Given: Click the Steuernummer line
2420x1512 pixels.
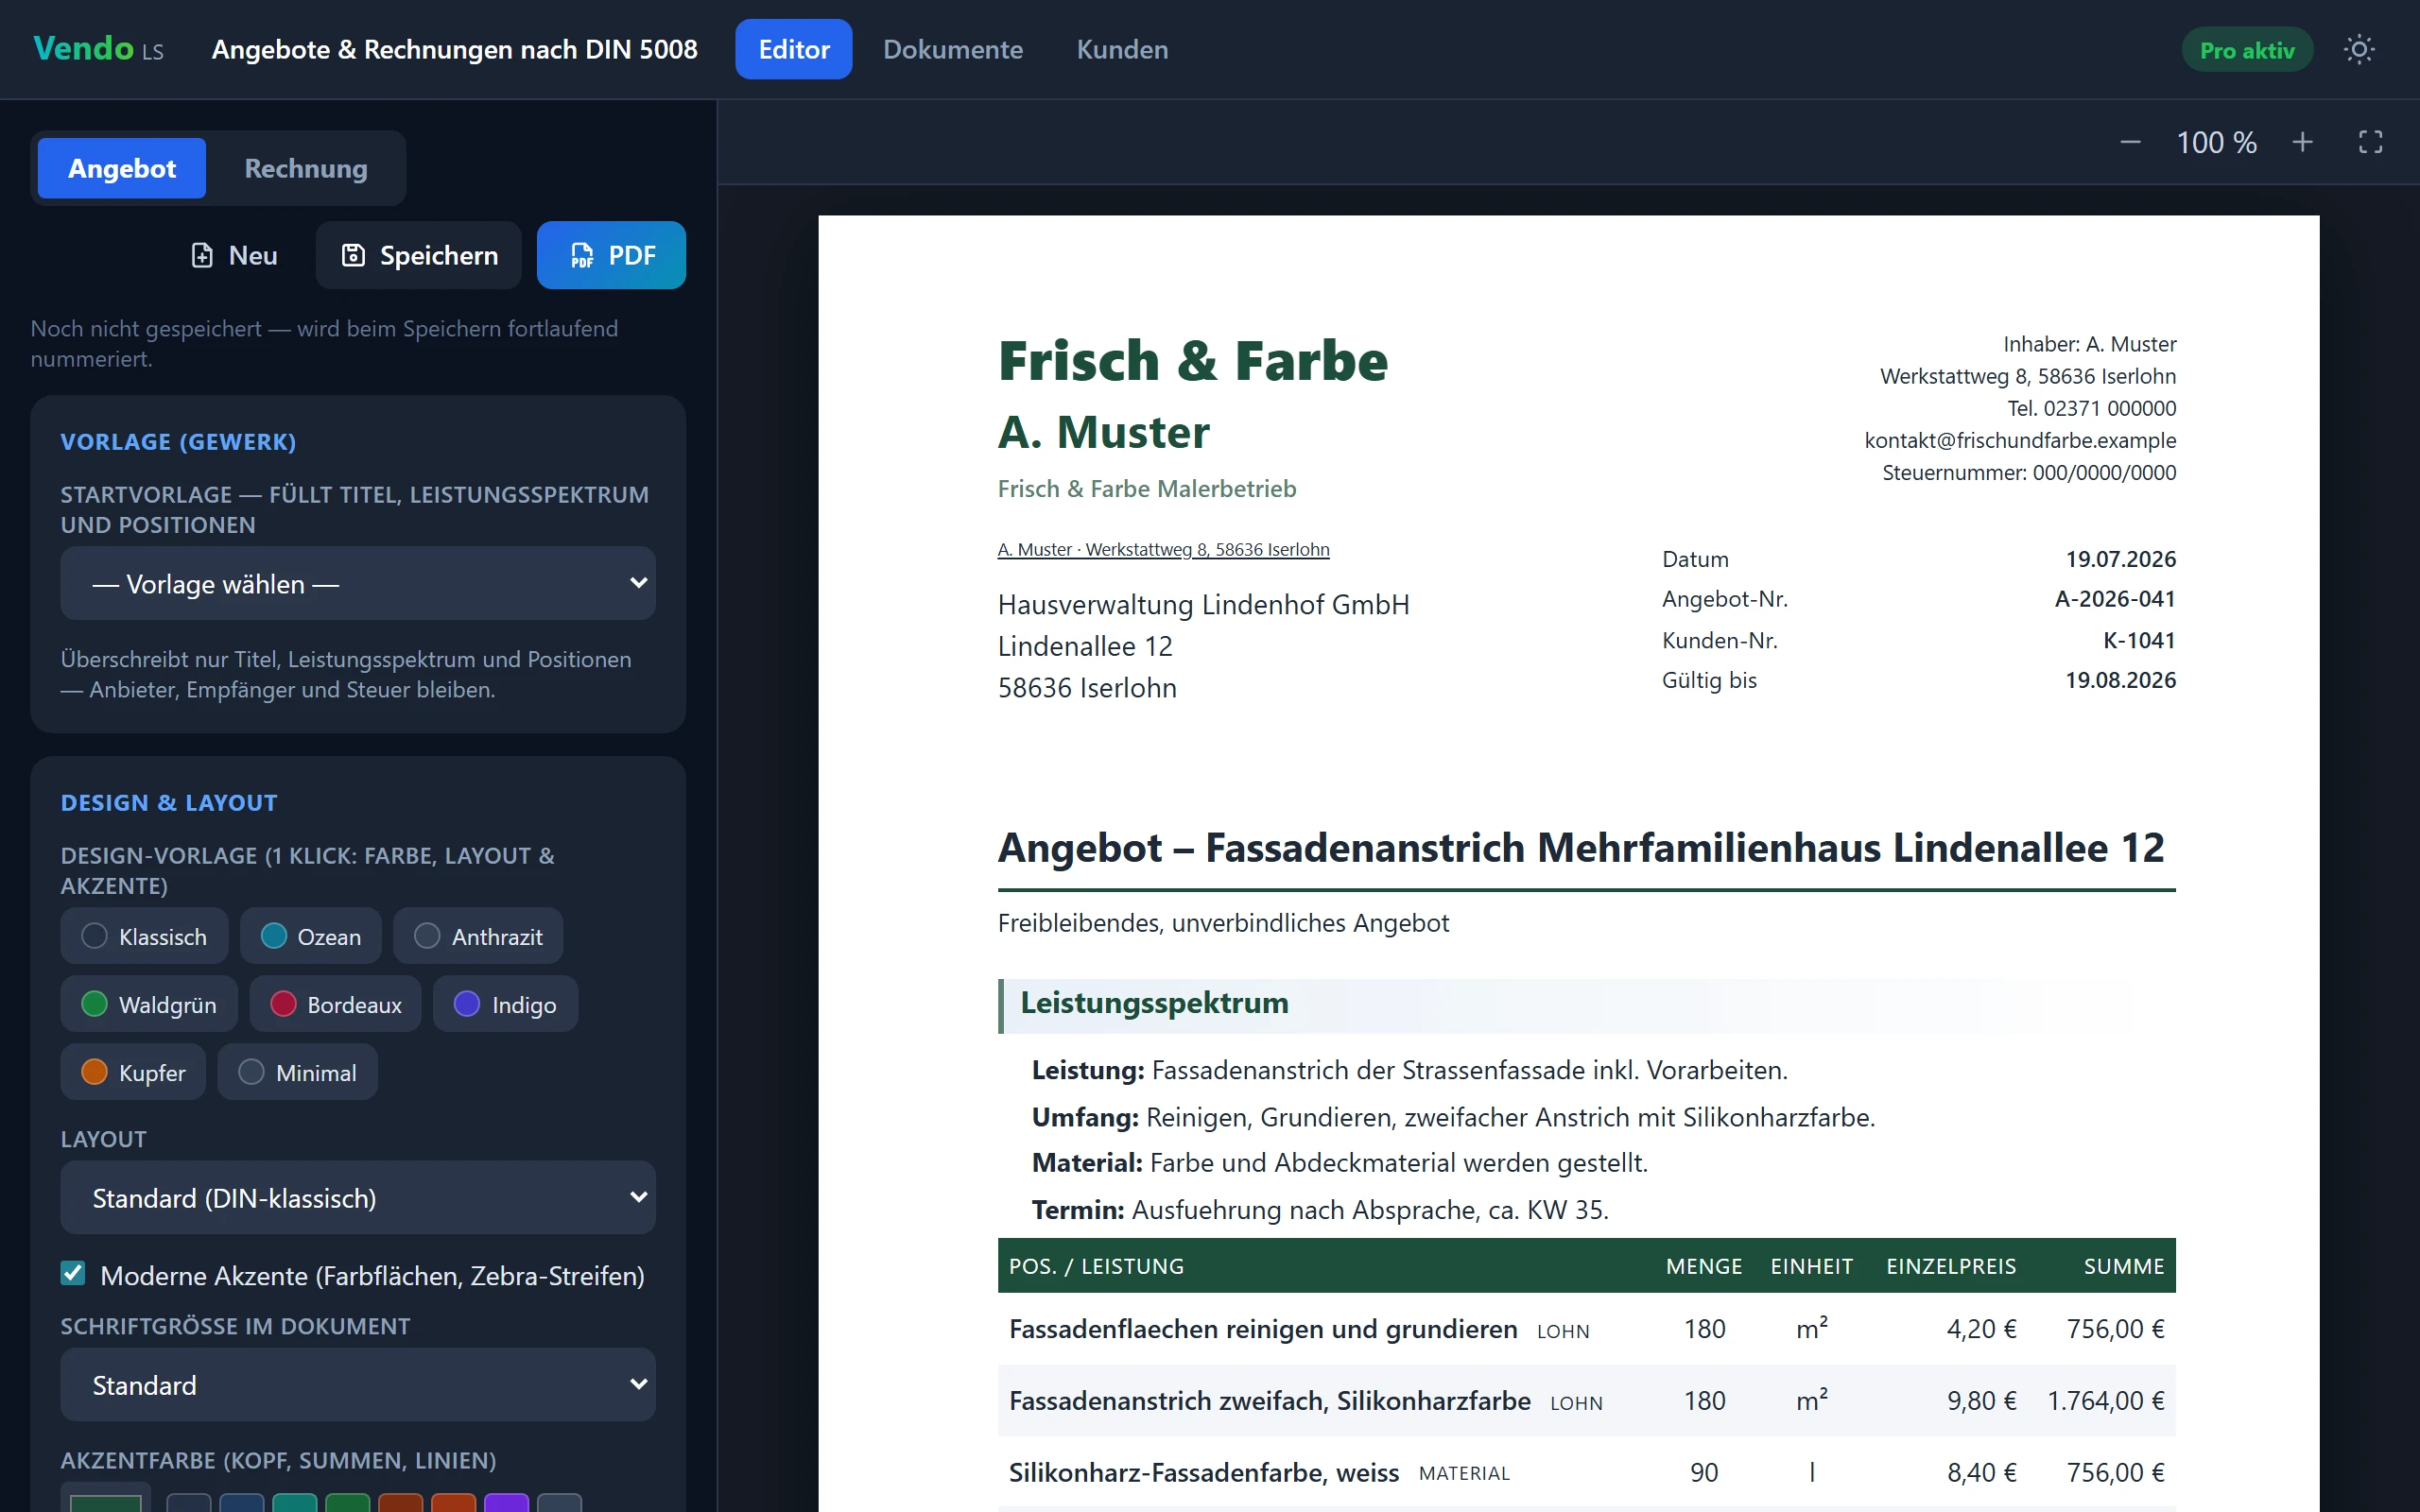Looking at the screenshot, I should pos(2029,472).
